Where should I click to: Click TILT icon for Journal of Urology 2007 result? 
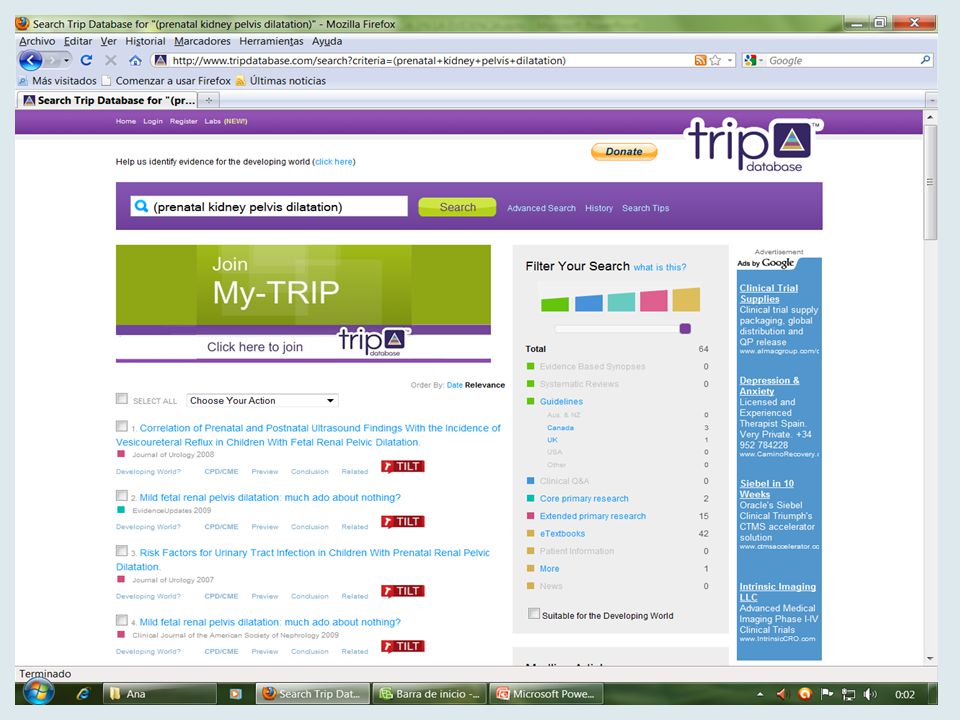pyautogui.click(x=403, y=591)
